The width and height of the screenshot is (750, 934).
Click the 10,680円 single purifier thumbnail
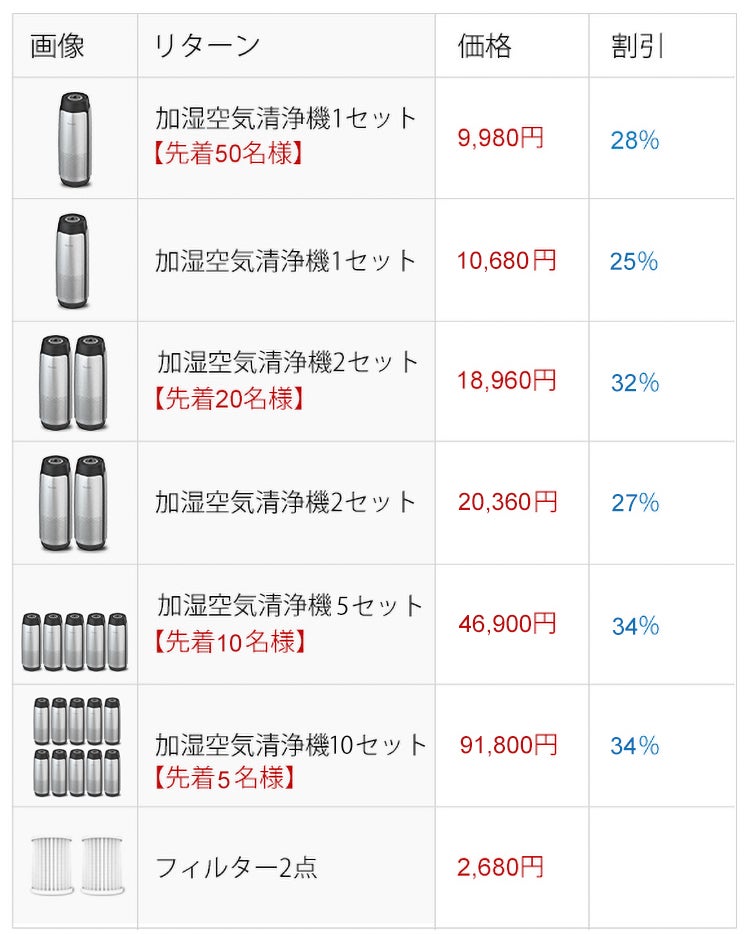click(74, 261)
